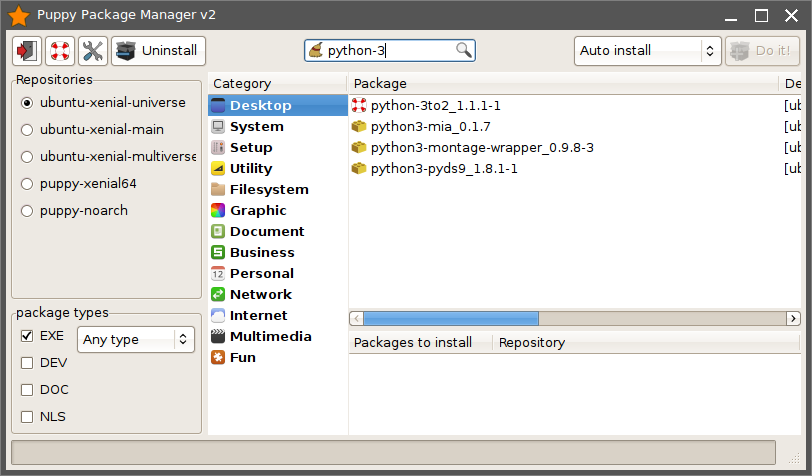This screenshot has height=476, width=812.
Task: Click the orange star window icon
Action: [x=19, y=15]
